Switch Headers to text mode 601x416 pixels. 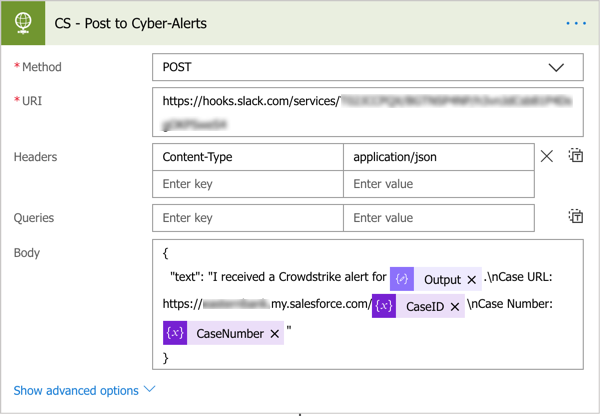[x=576, y=155]
